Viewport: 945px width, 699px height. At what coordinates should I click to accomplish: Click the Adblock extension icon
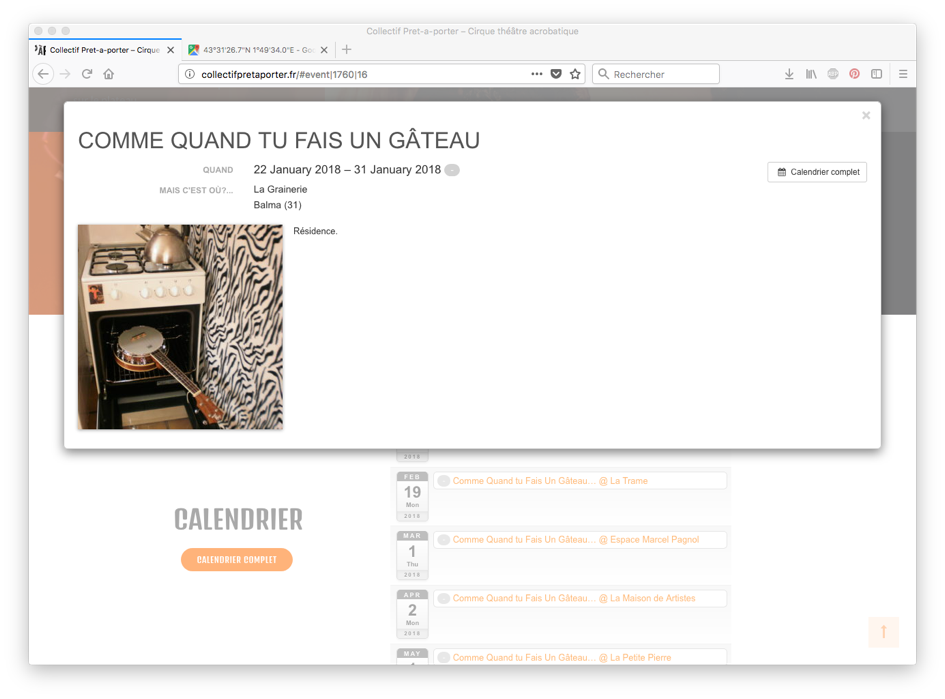(x=833, y=74)
